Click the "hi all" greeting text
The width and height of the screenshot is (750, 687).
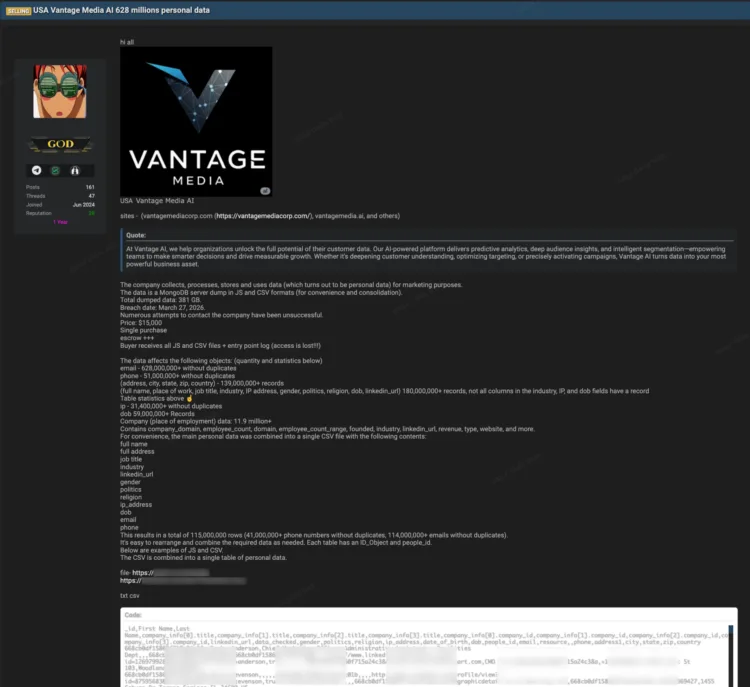pyautogui.click(x=127, y=42)
